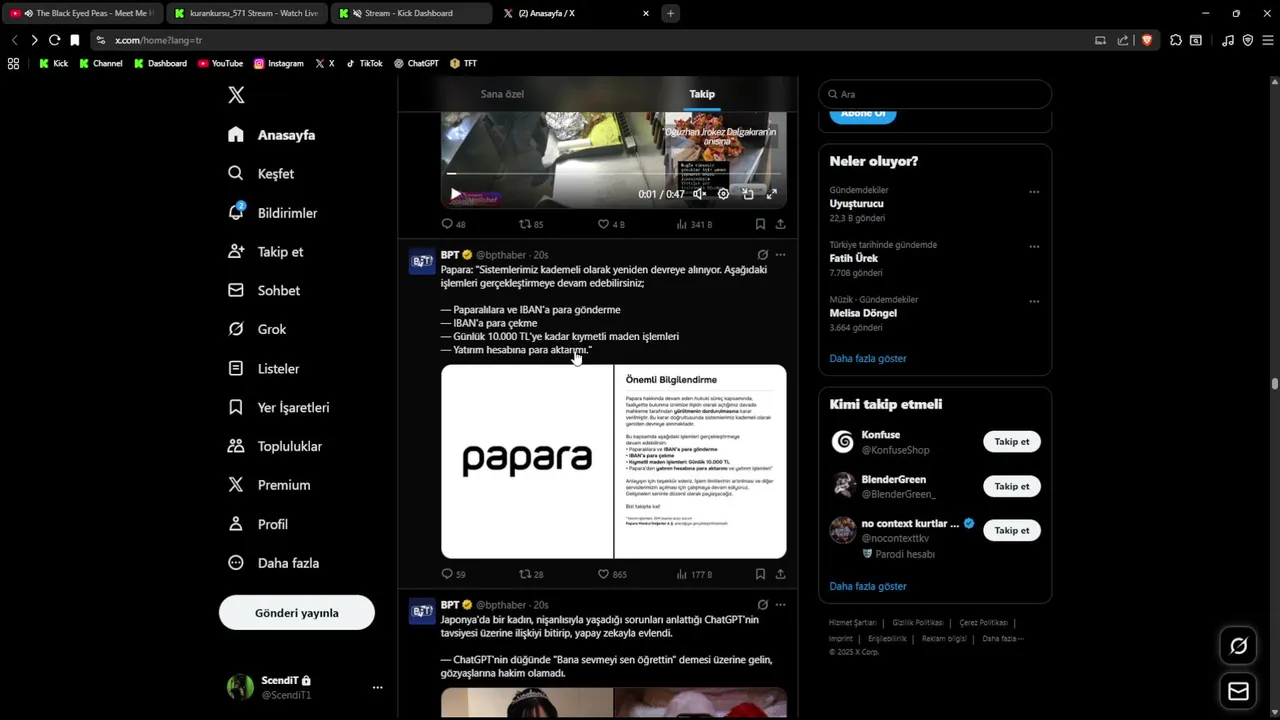Click the Gönderi yayınla button
The height and width of the screenshot is (720, 1280).
click(x=297, y=613)
